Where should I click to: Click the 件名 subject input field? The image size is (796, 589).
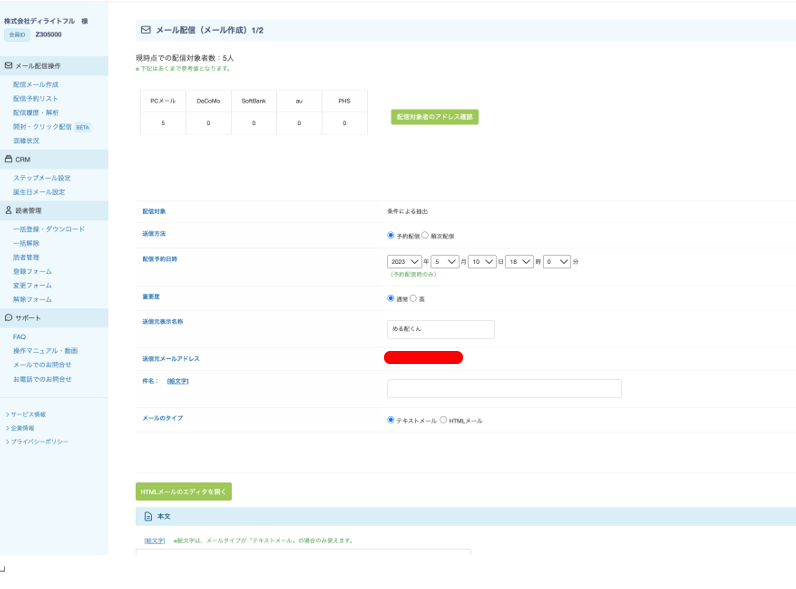(504, 388)
